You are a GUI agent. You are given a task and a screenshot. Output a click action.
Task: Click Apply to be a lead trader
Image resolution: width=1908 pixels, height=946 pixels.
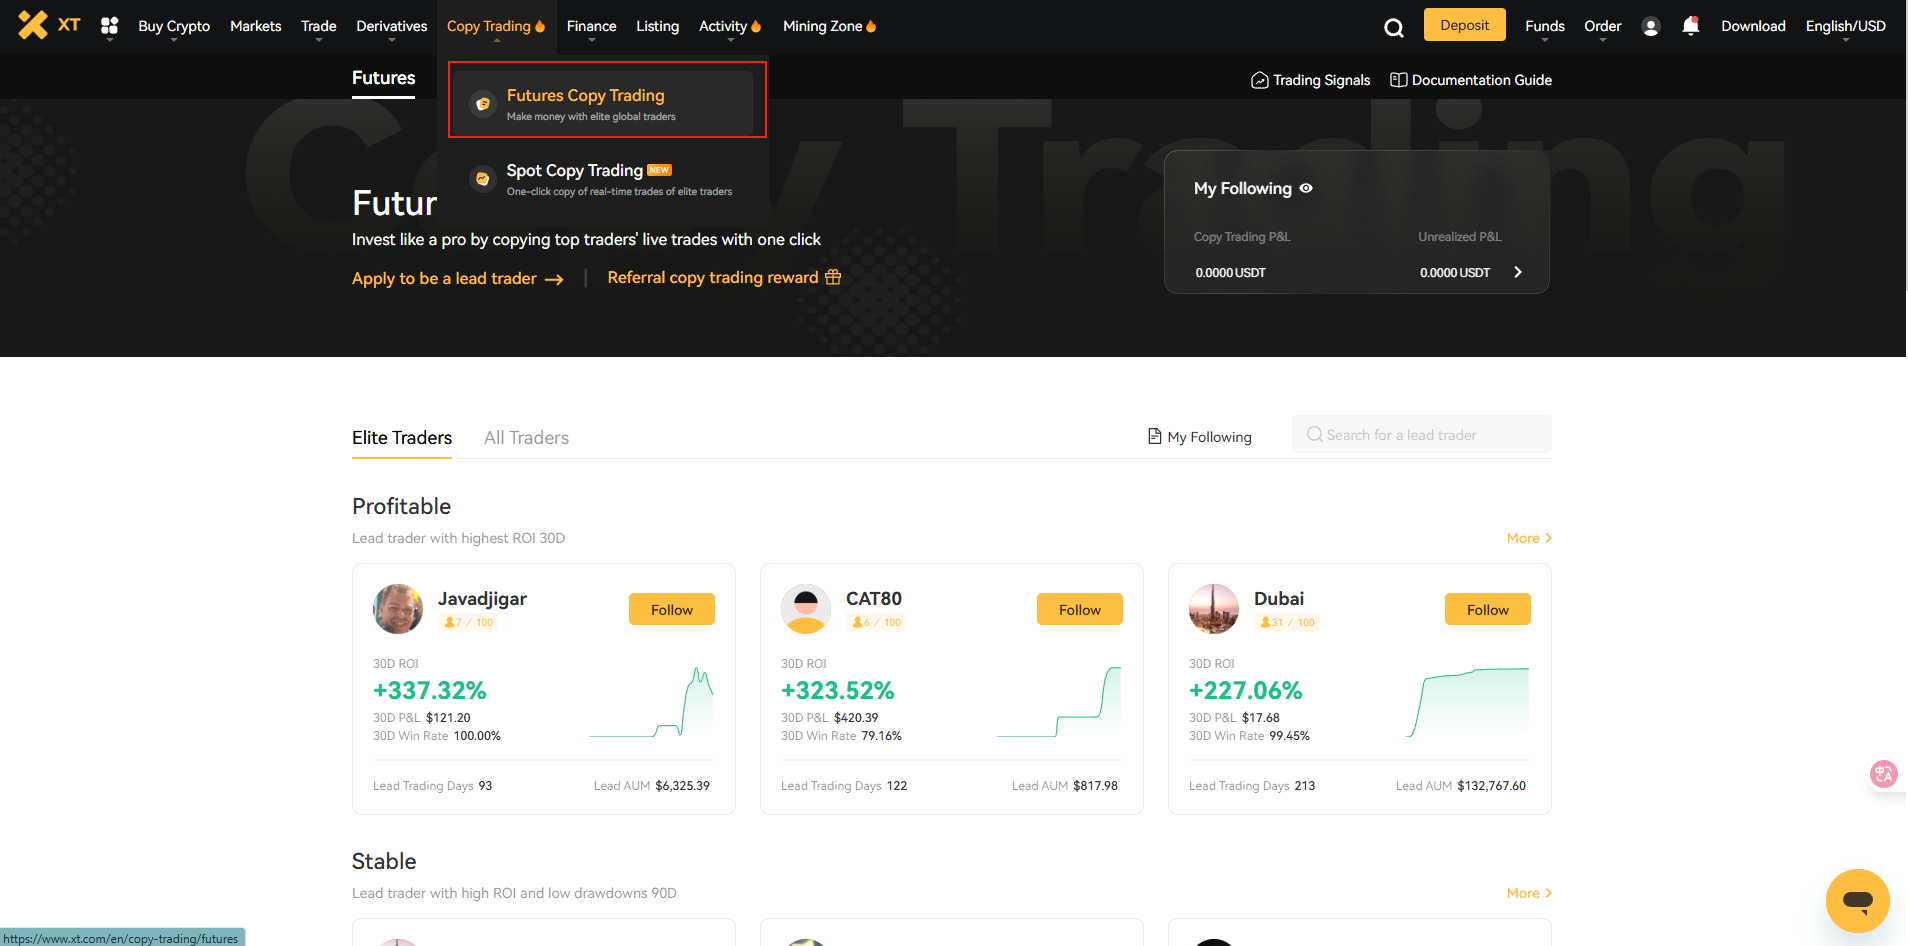click(457, 279)
